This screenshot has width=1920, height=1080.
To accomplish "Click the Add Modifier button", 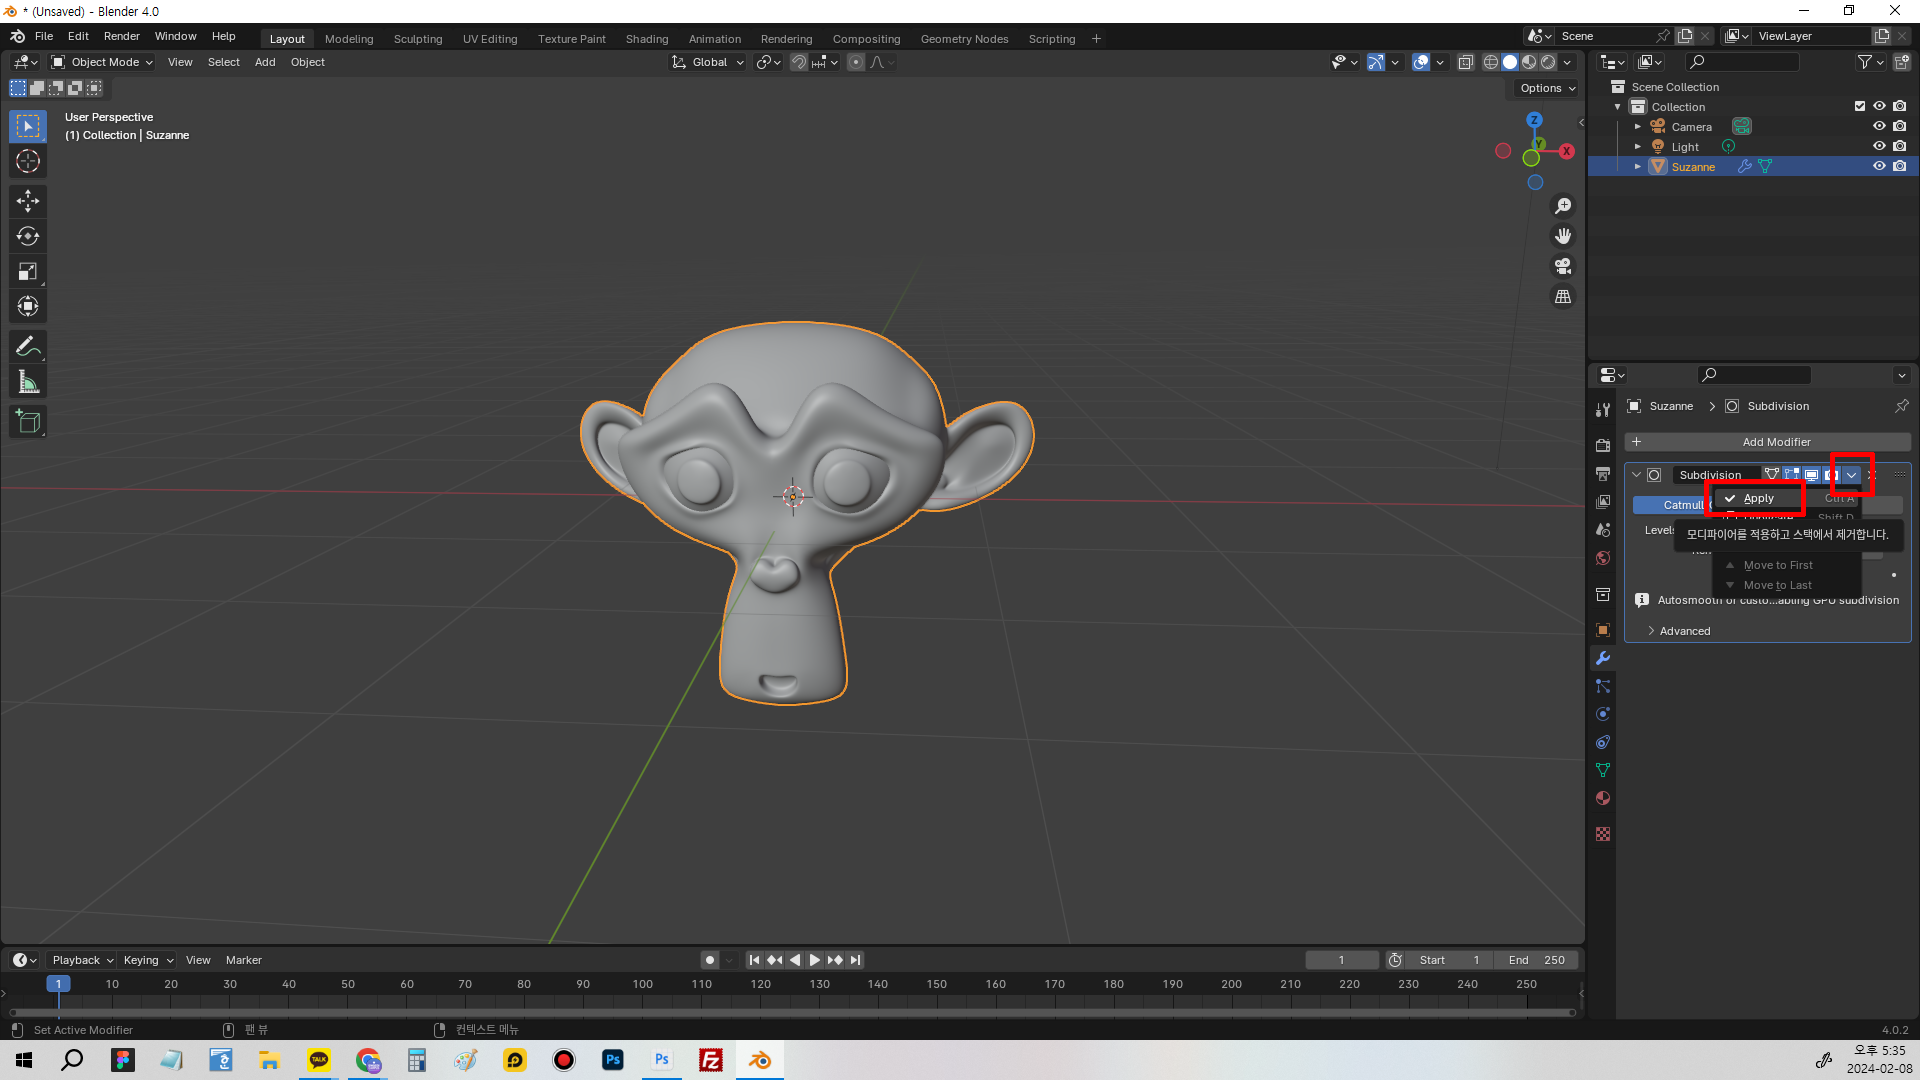I will point(1768,442).
